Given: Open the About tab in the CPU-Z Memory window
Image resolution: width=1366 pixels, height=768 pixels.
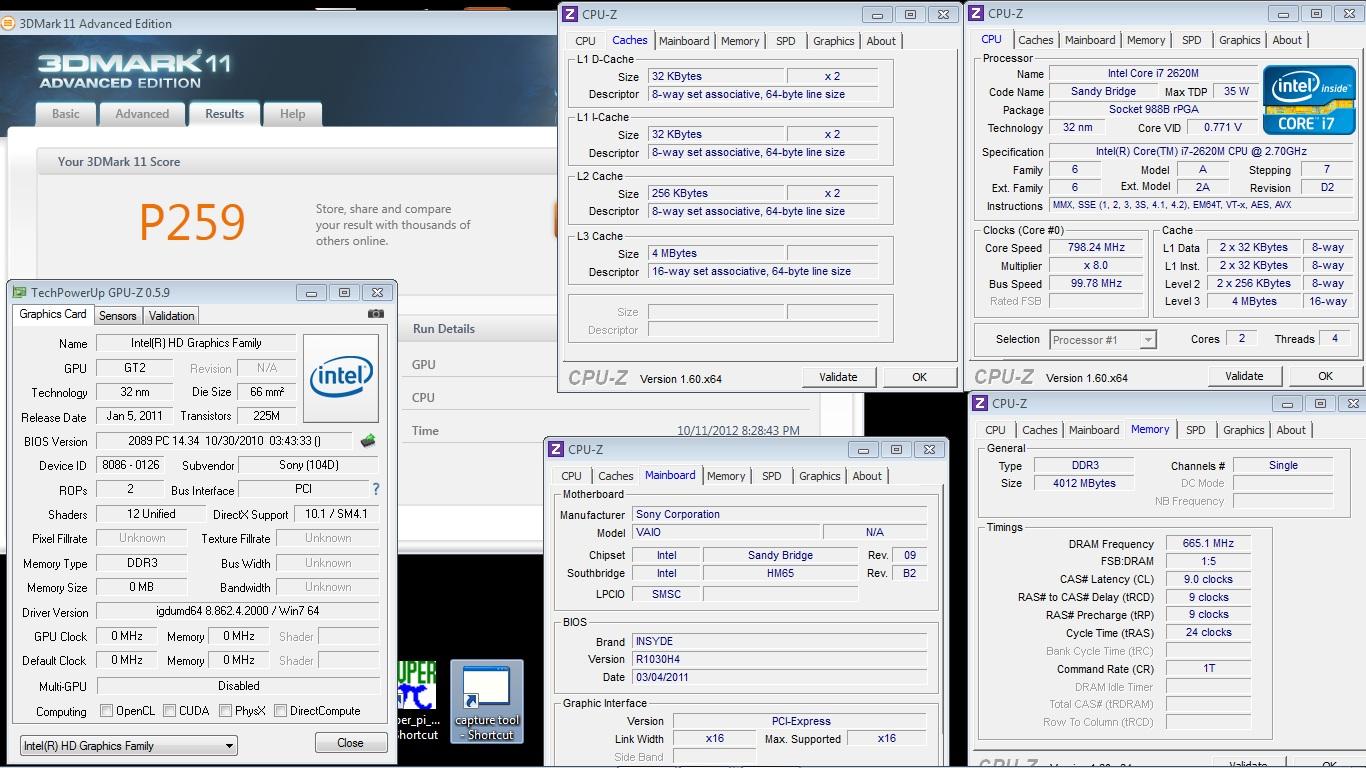Looking at the screenshot, I should click(1291, 430).
